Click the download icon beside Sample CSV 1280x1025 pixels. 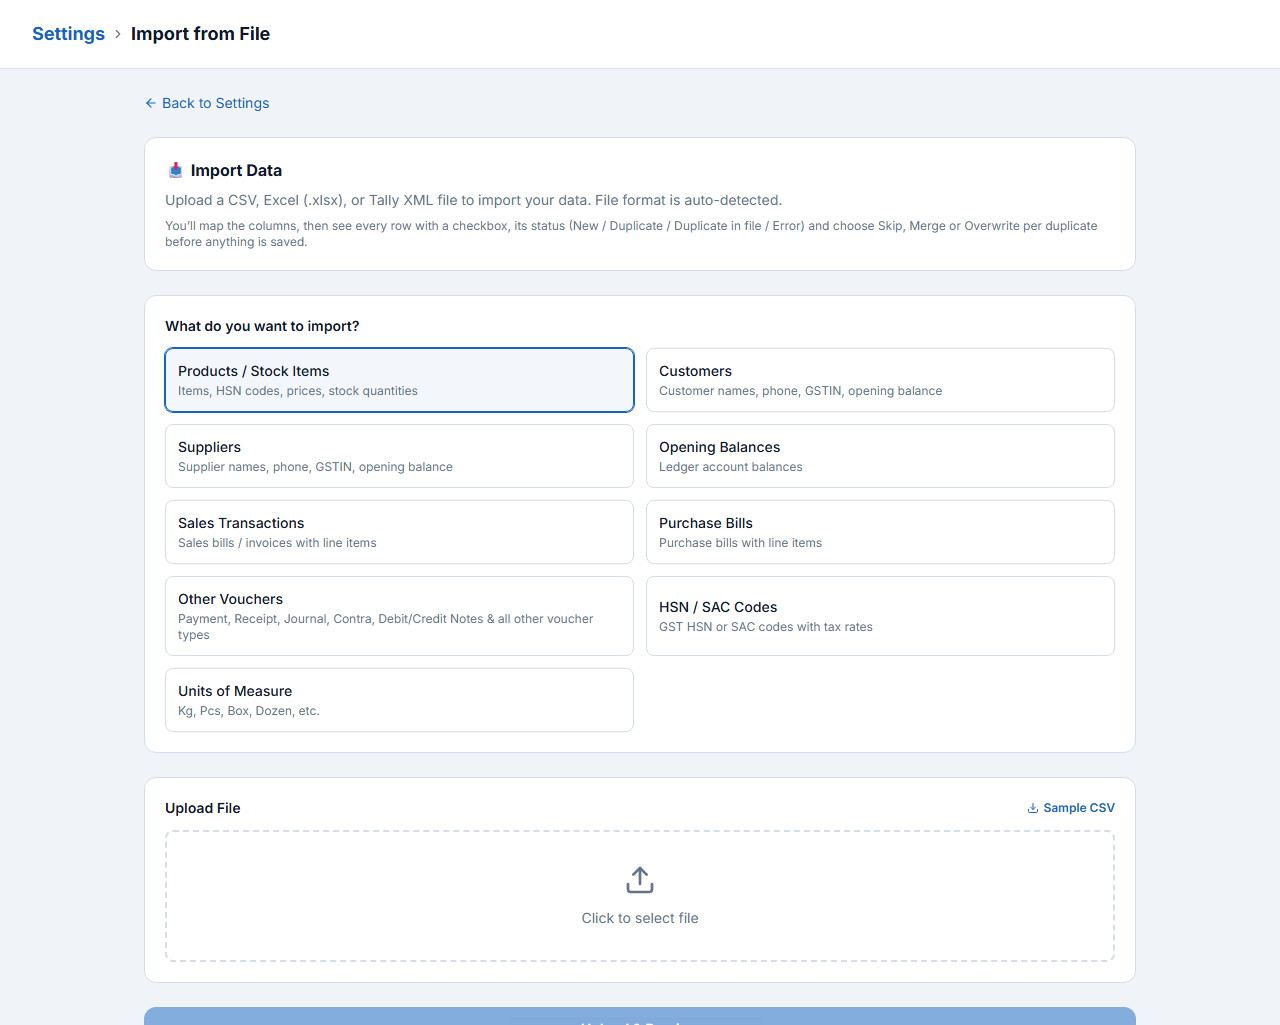(1033, 808)
